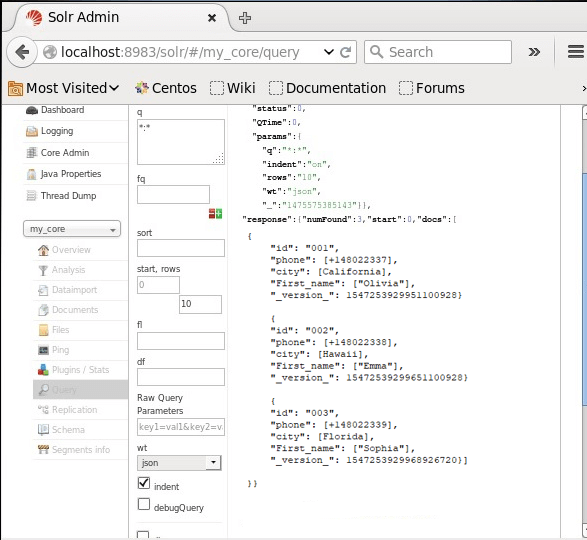This screenshot has width=587, height=540.
Task: Click the Documents icon
Action: (43, 310)
